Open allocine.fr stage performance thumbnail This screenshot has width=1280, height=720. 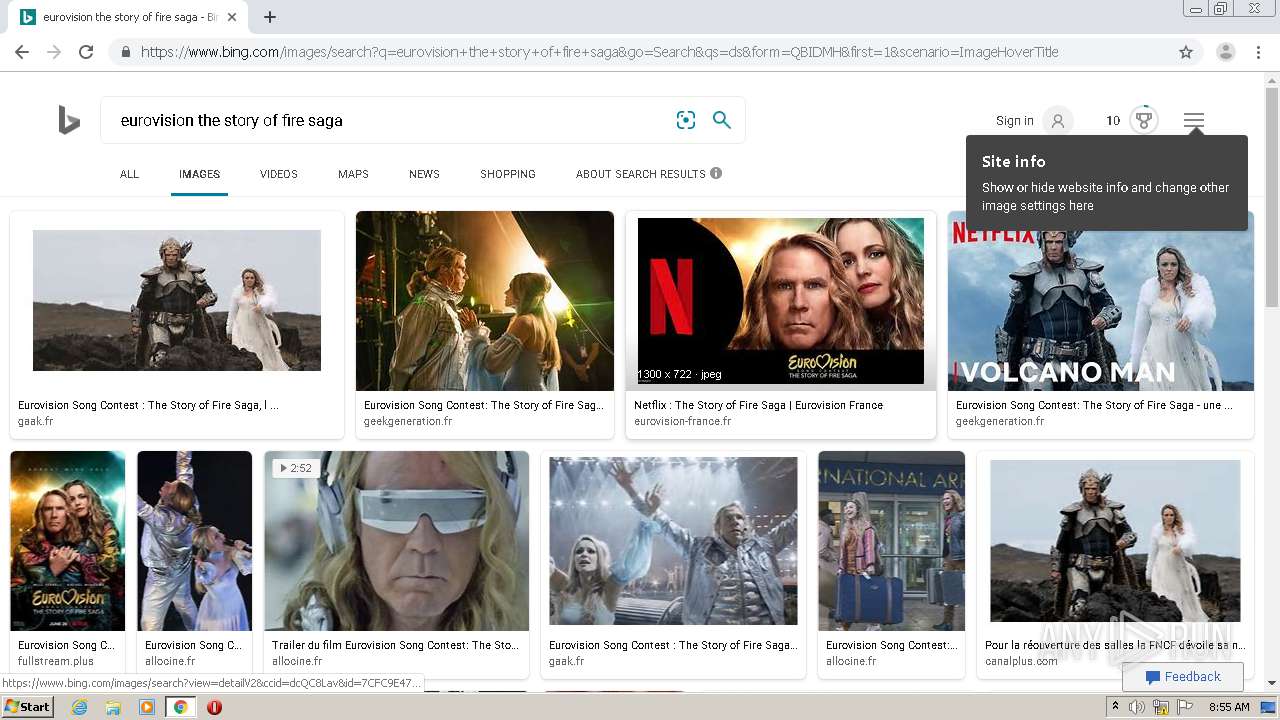point(195,541)
